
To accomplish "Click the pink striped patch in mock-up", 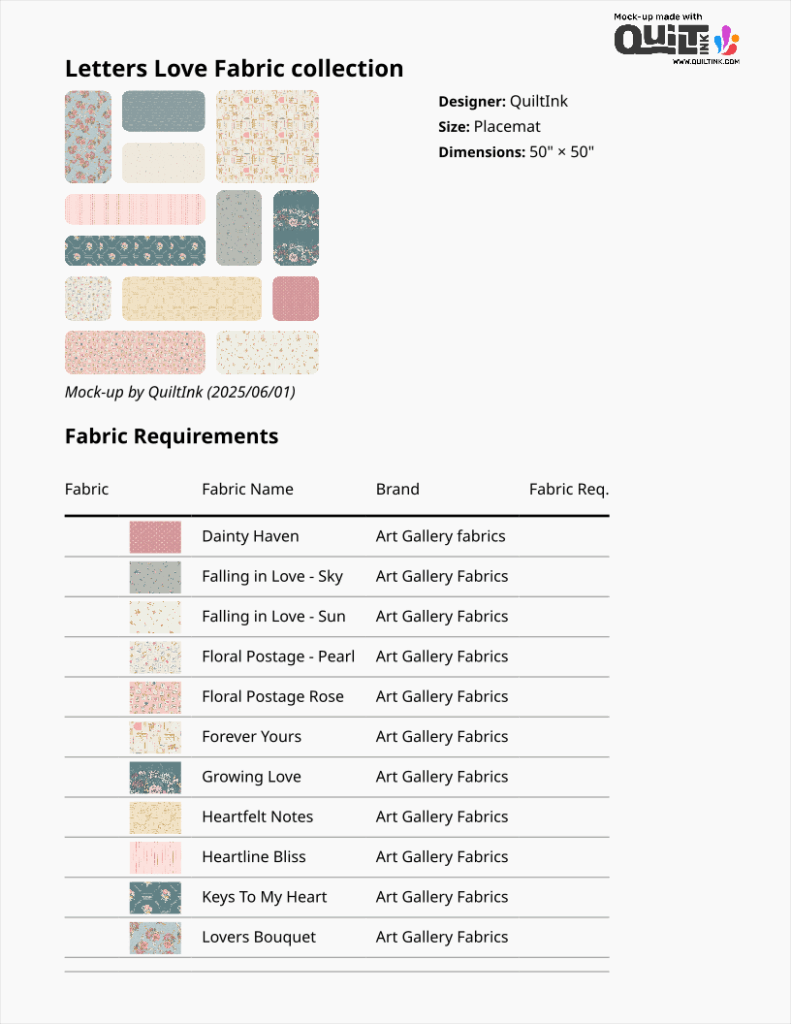I will point(135,209).
